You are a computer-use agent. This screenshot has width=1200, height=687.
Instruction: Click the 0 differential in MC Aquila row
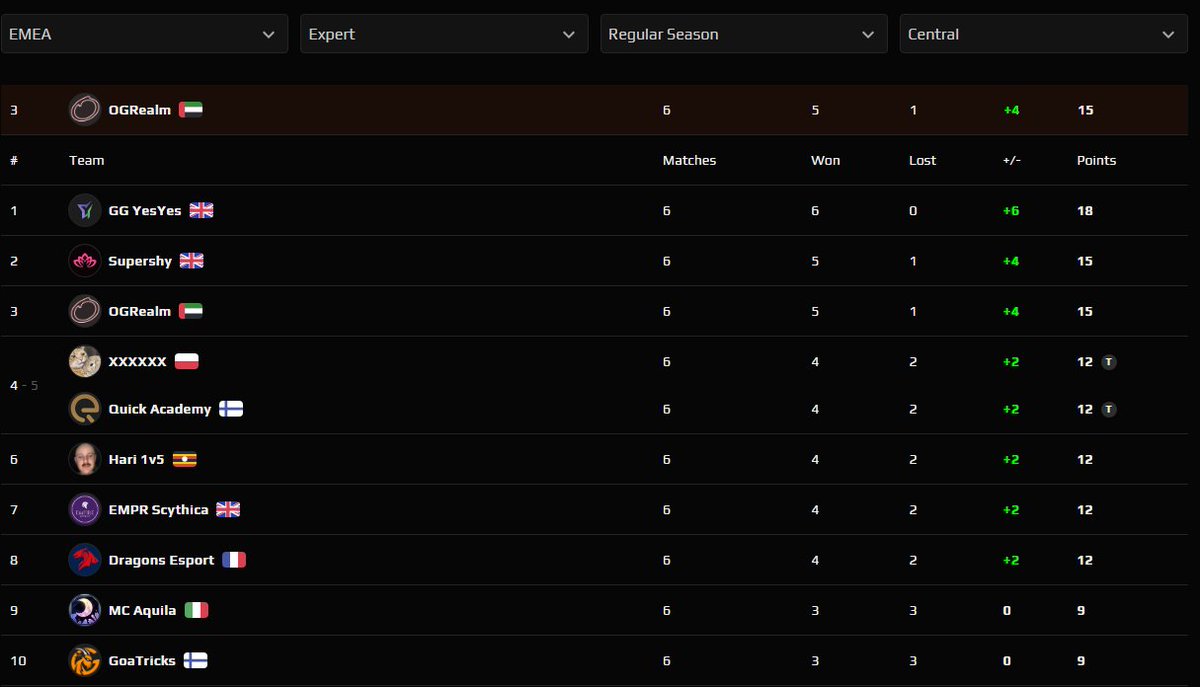(x=1007, y=610)
